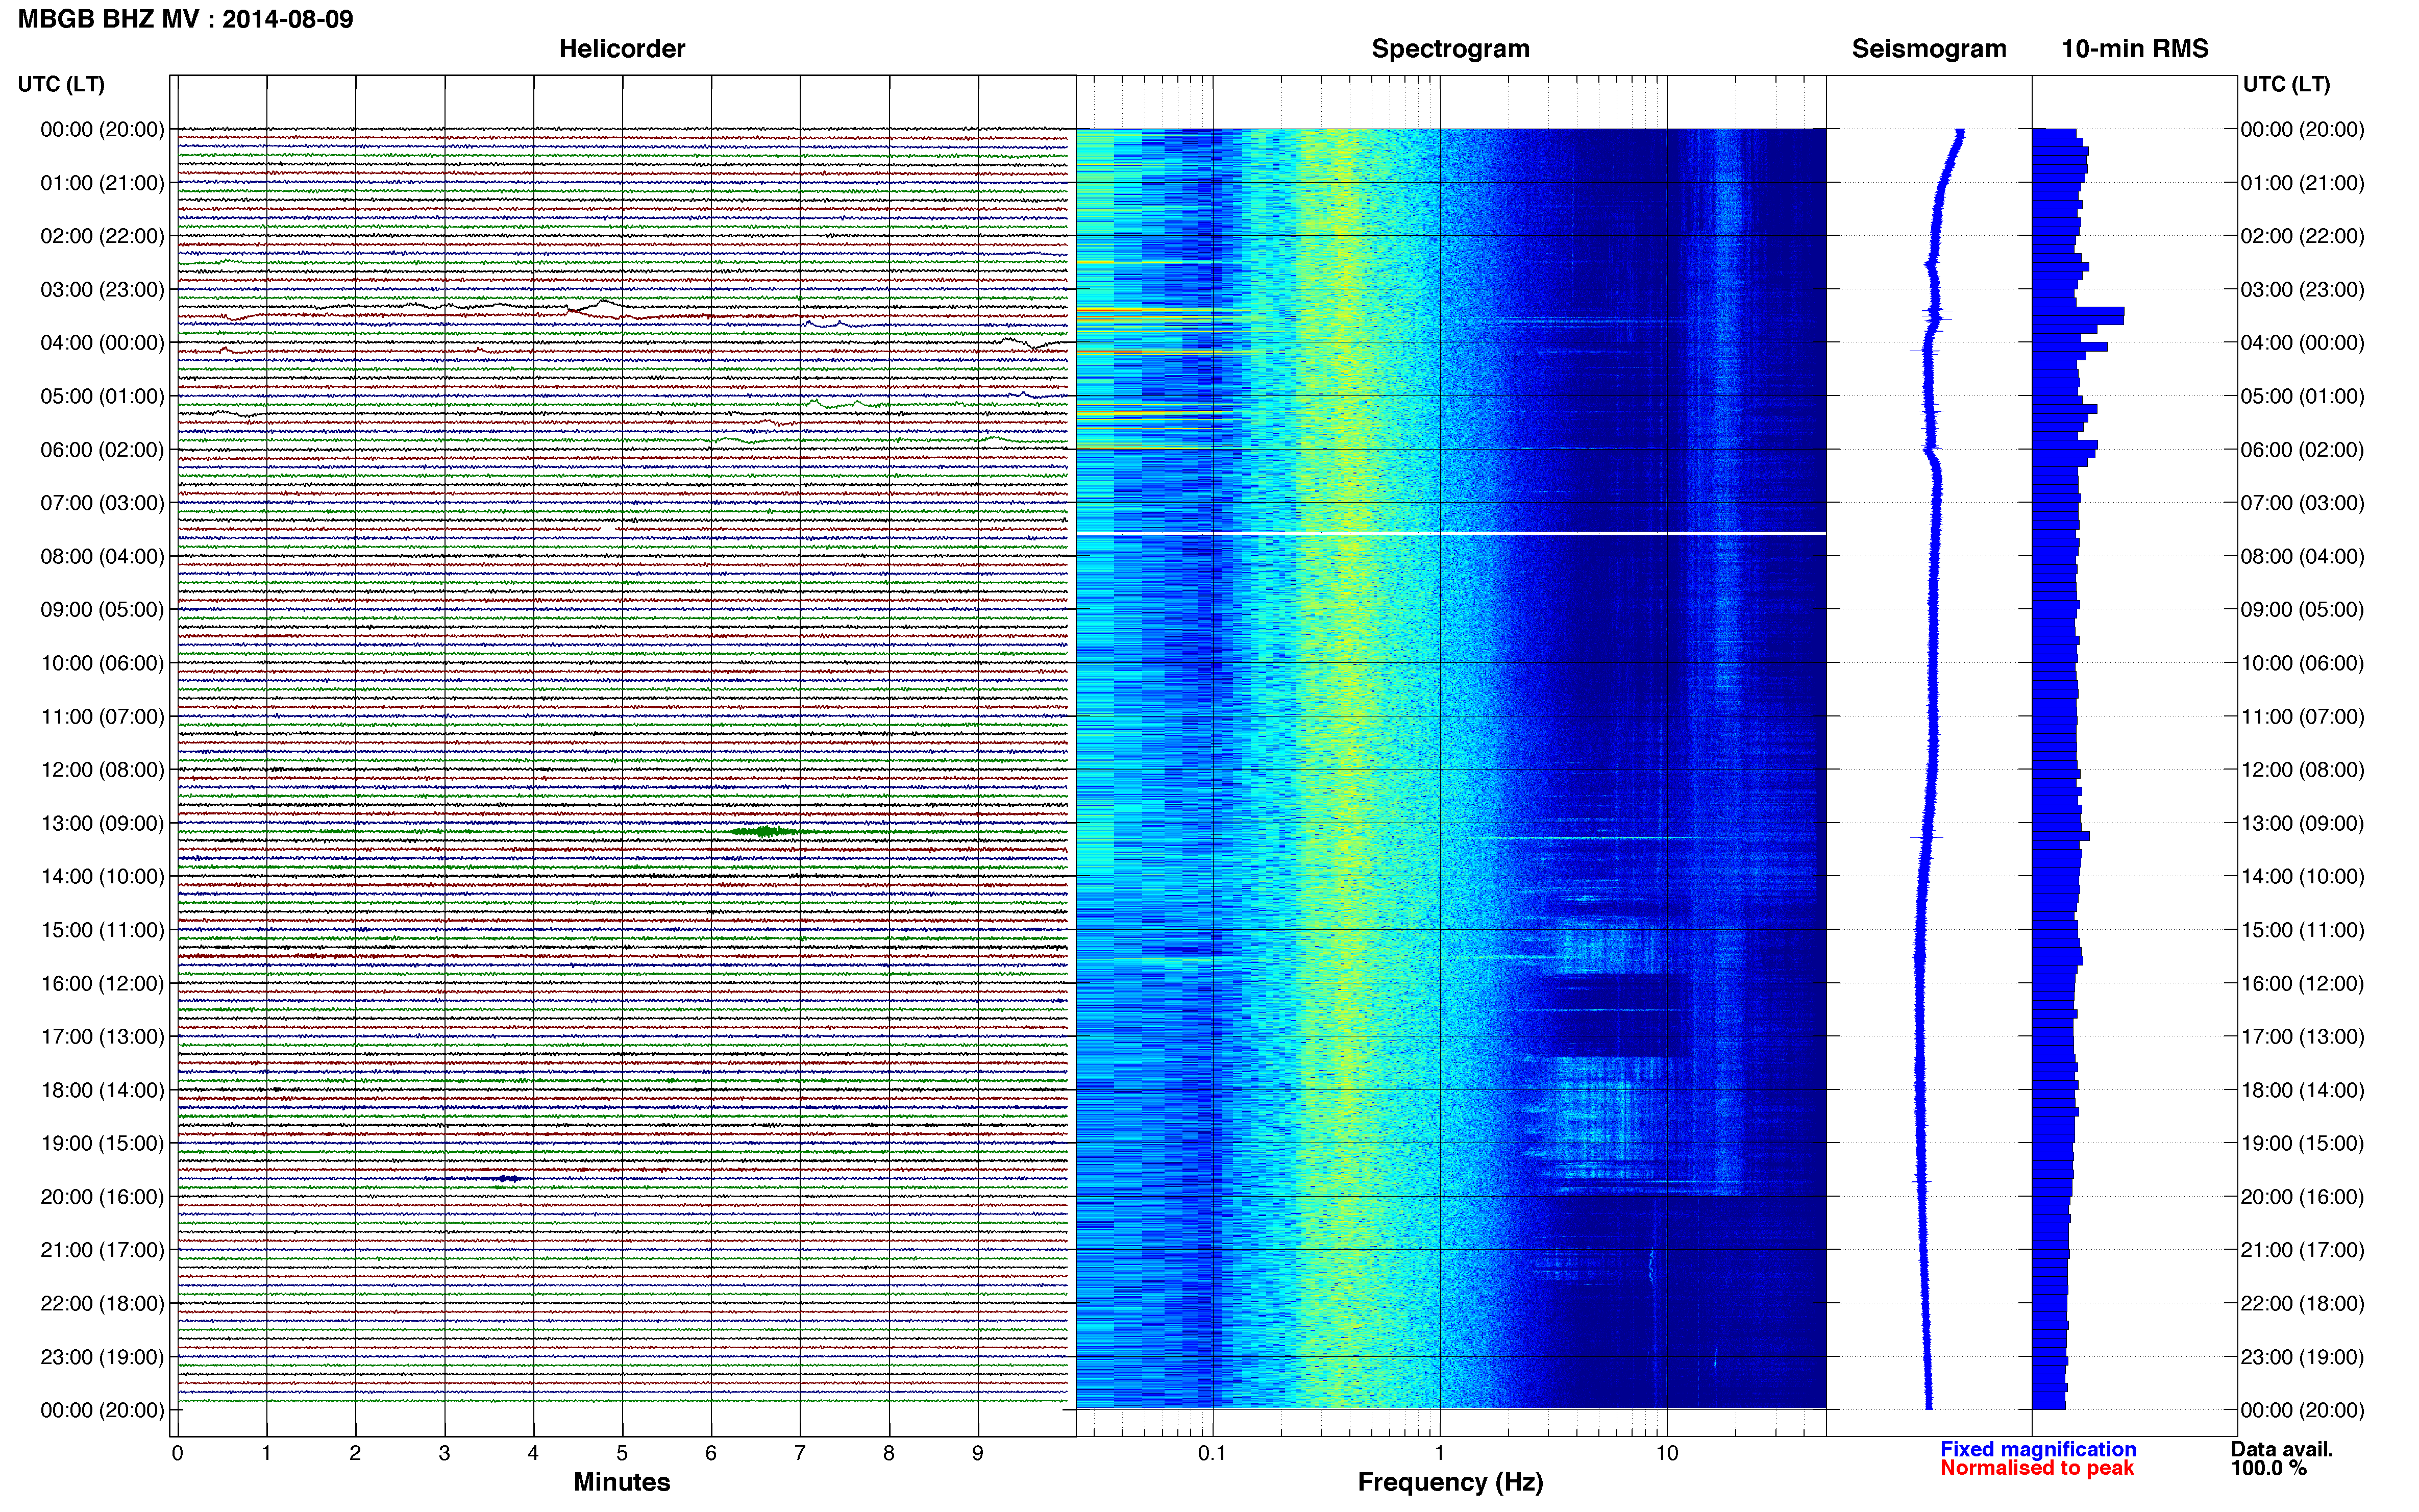Click the 100.0 % data availability value

(2268, 1468)
